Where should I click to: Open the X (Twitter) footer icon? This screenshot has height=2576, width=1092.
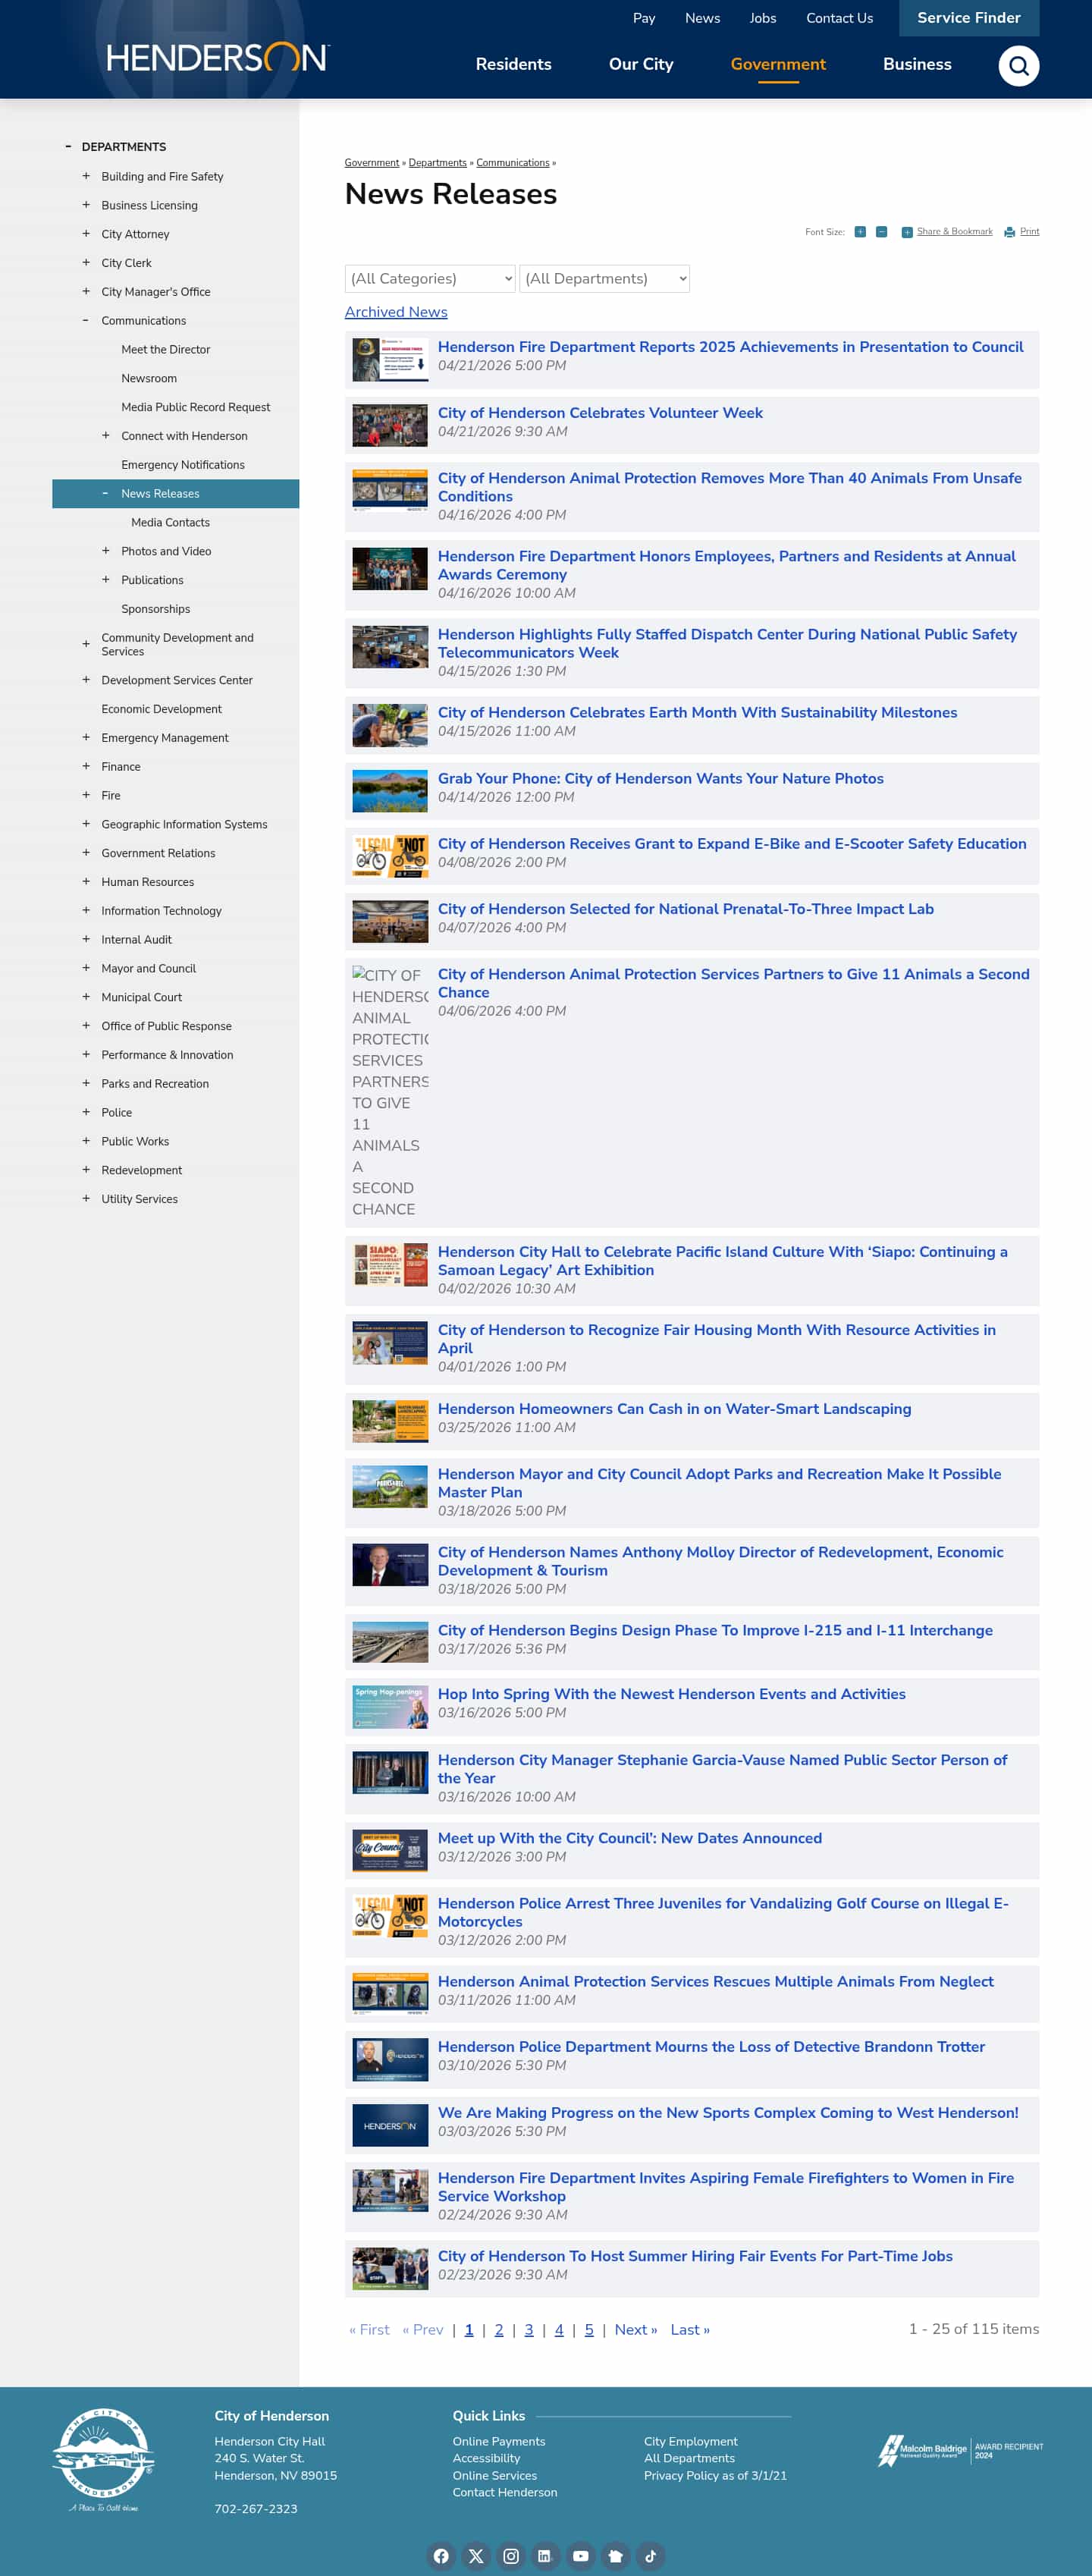(x=476, y=2555)
